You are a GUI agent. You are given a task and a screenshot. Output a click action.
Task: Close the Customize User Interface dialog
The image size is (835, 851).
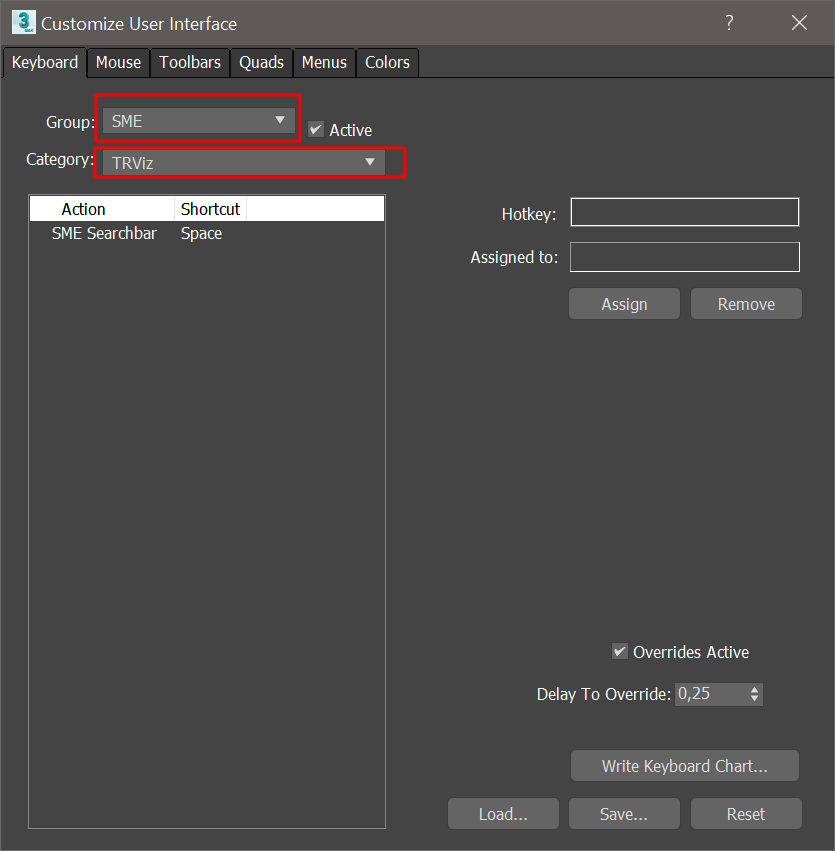pyautogui.click(x=799, y=23)
